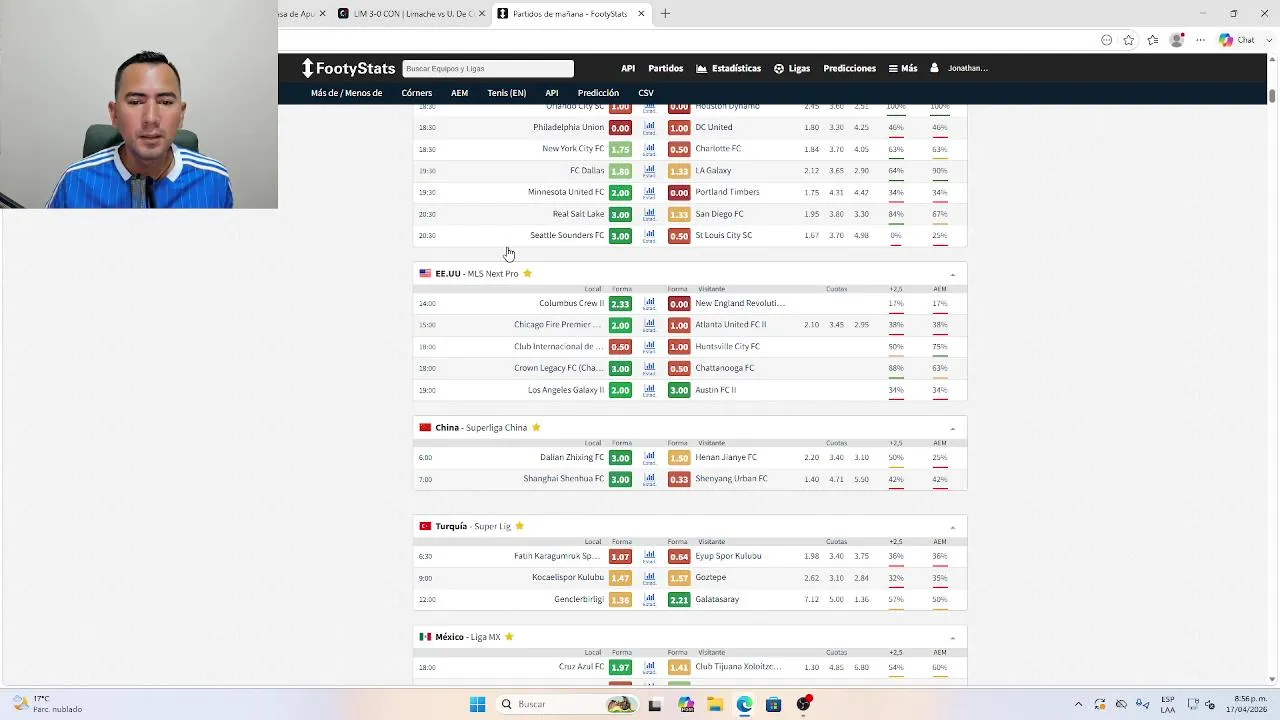This screenshot has width=1280, height=720.
Task: Open stats icon for Eyup Spor Kulubu match
Action: [649, 557]
